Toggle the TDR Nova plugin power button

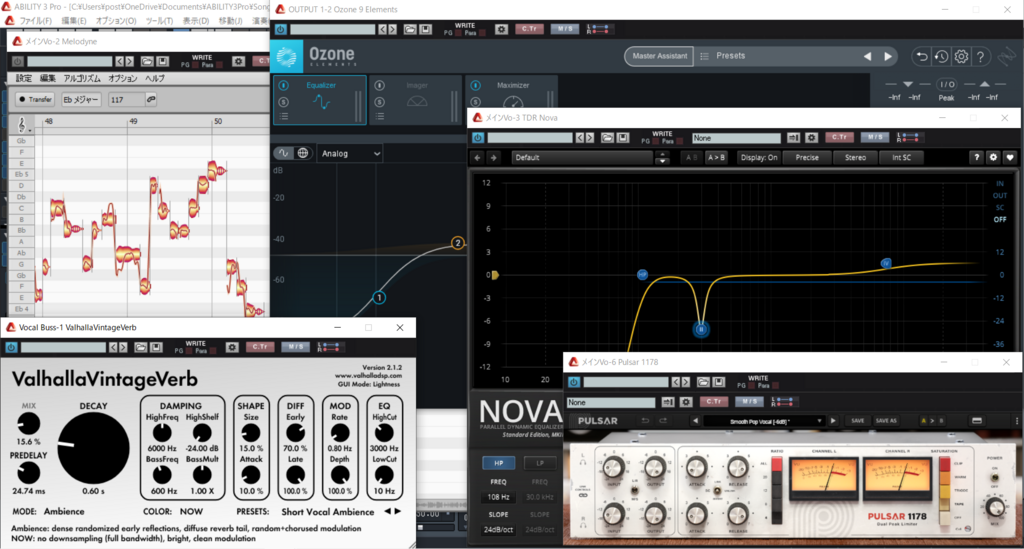click(x=478, y=137)
